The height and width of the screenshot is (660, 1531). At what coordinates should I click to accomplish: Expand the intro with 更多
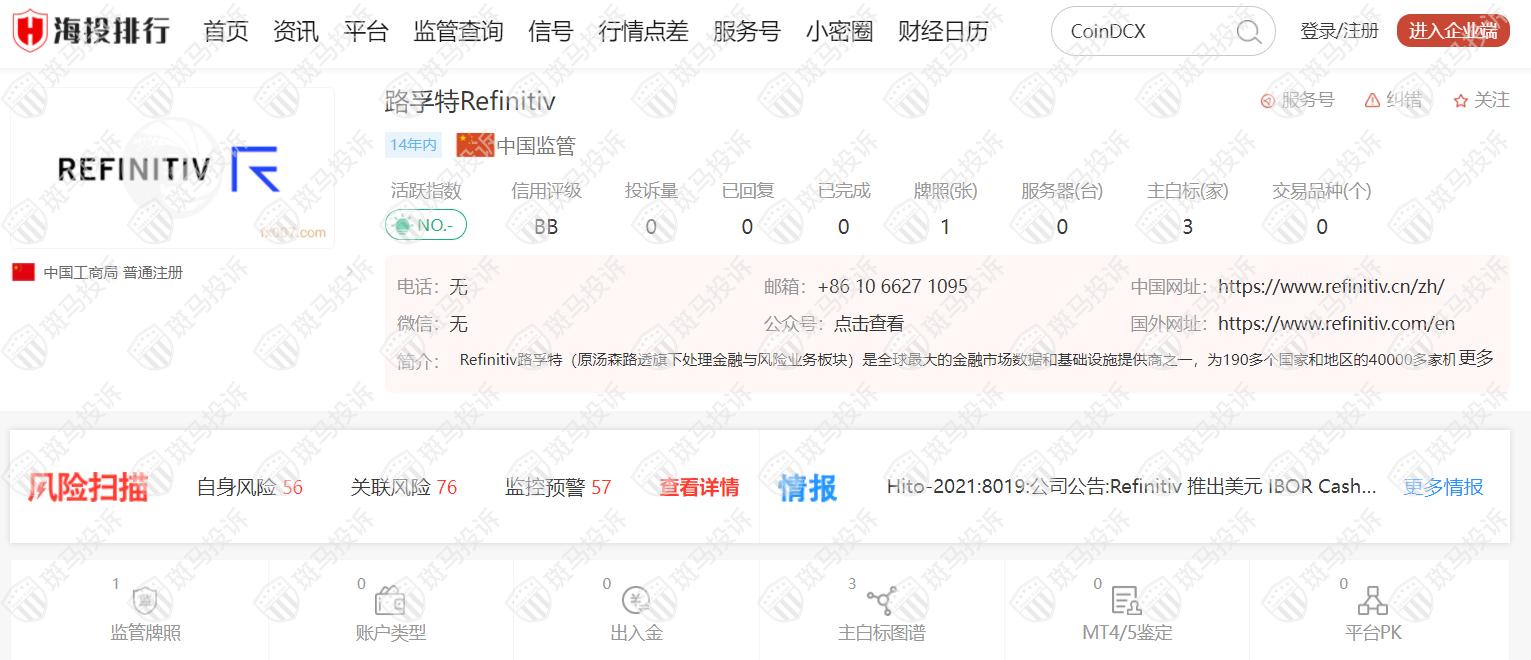(x=1476, y=358)
